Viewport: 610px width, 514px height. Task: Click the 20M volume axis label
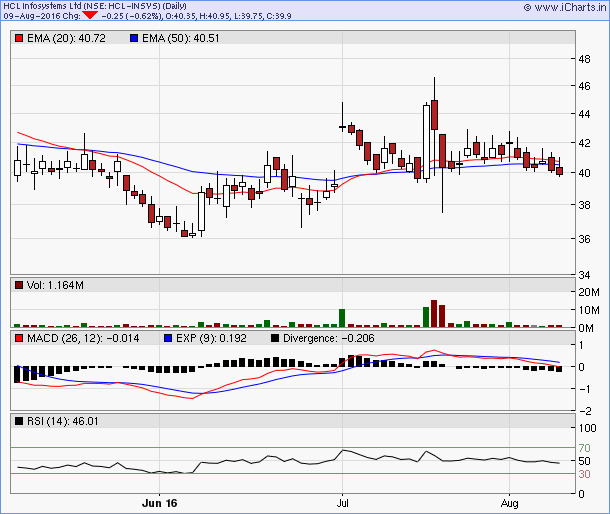589,292
